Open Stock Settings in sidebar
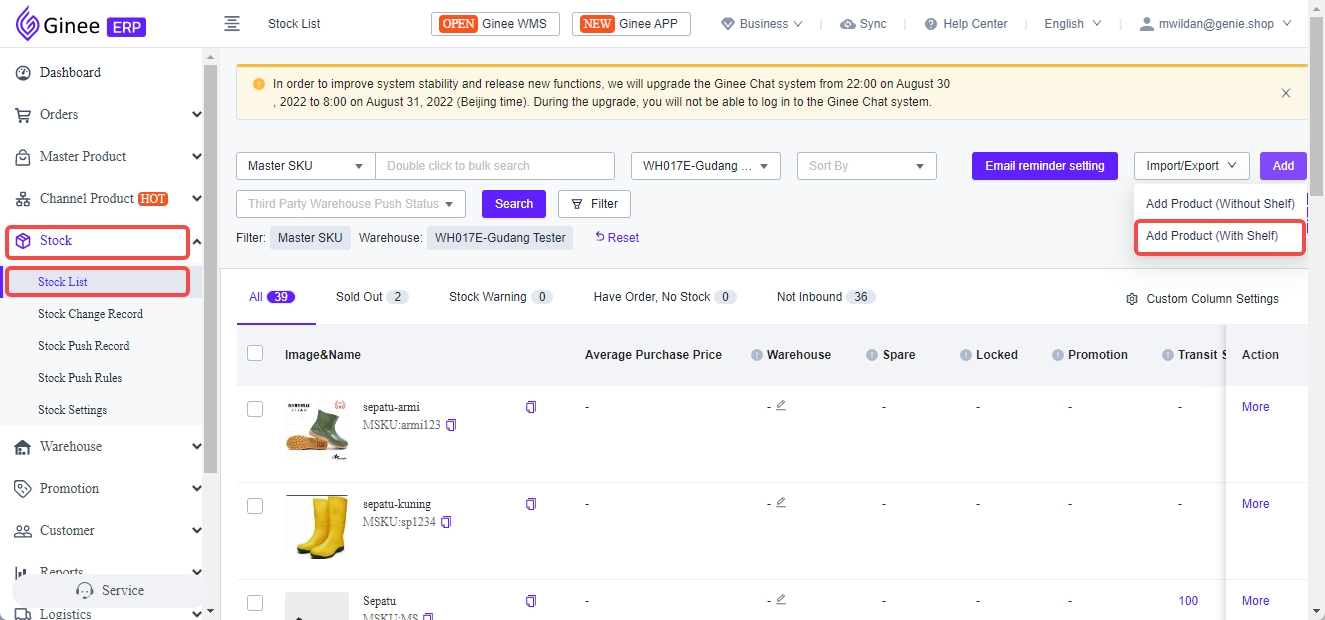The height and width of the screenshot is (620, 1325). (72, 410)
